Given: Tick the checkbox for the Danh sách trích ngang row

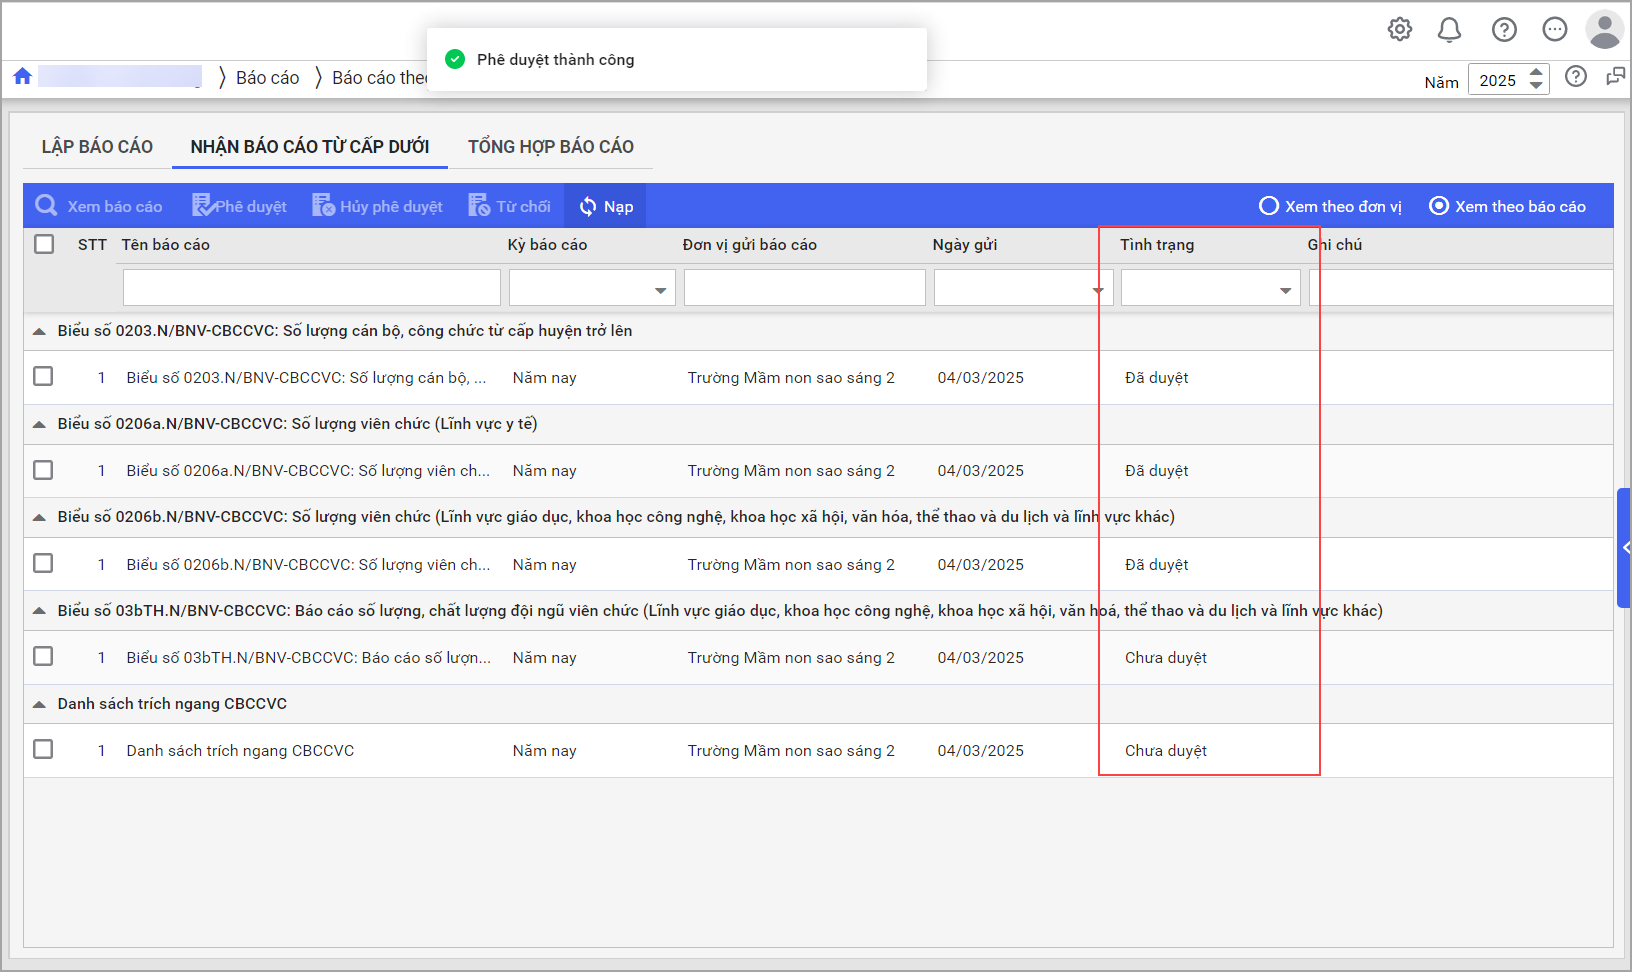Looking at the screenshot, I should coord(43,749).
